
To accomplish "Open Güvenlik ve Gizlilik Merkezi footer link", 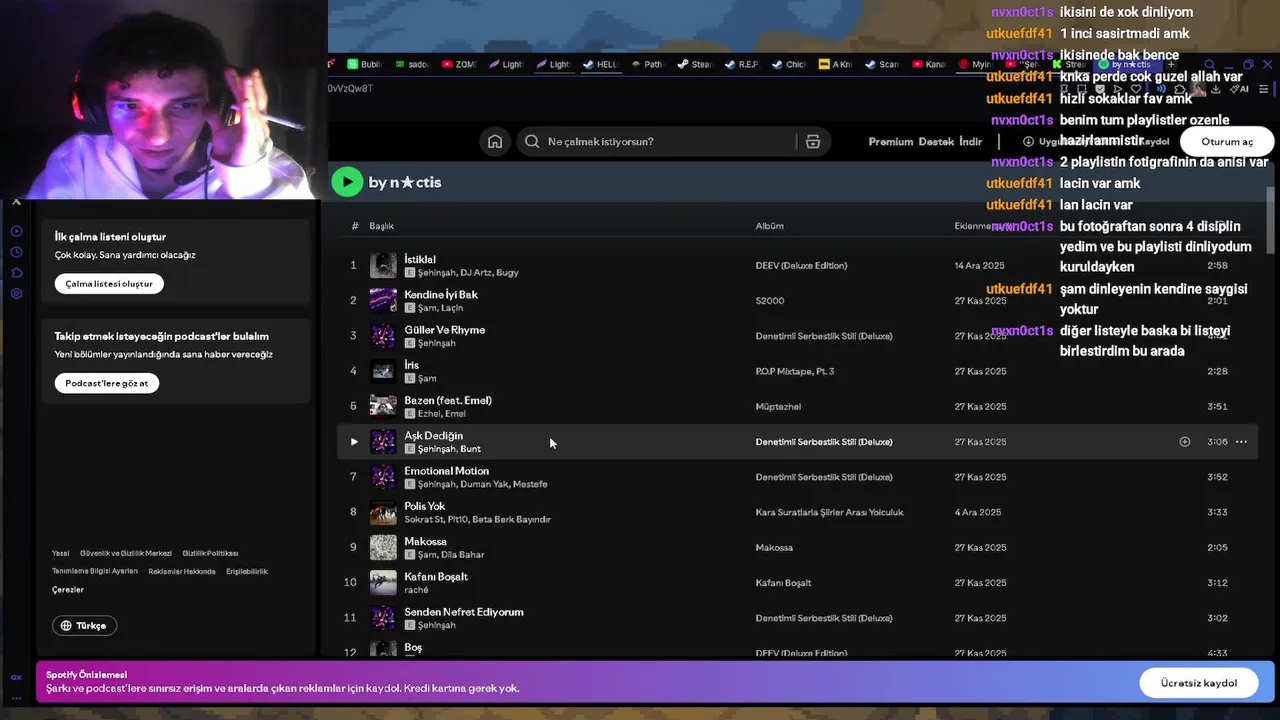I will tap(126, 553).
